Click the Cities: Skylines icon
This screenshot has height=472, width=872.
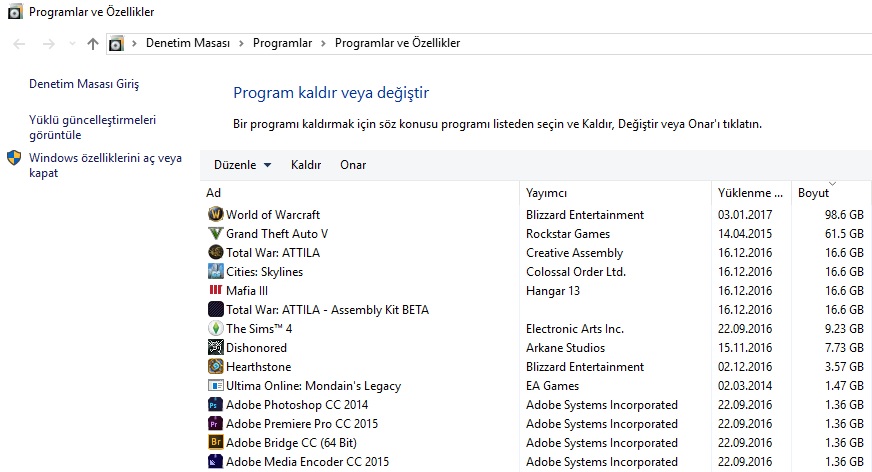(x=215, y=271)
